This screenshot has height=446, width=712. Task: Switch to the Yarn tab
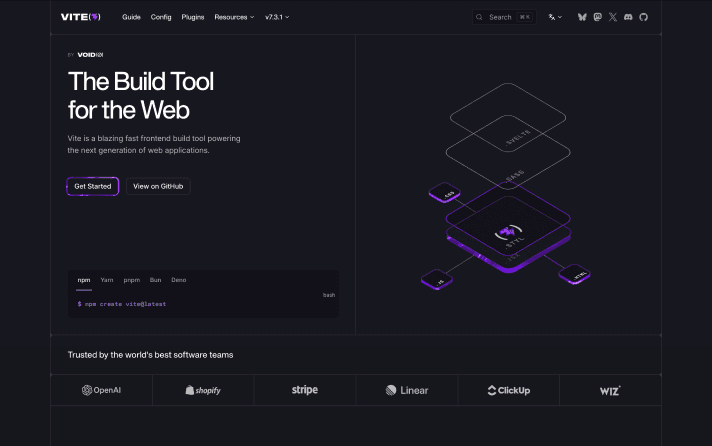point(107,280)
